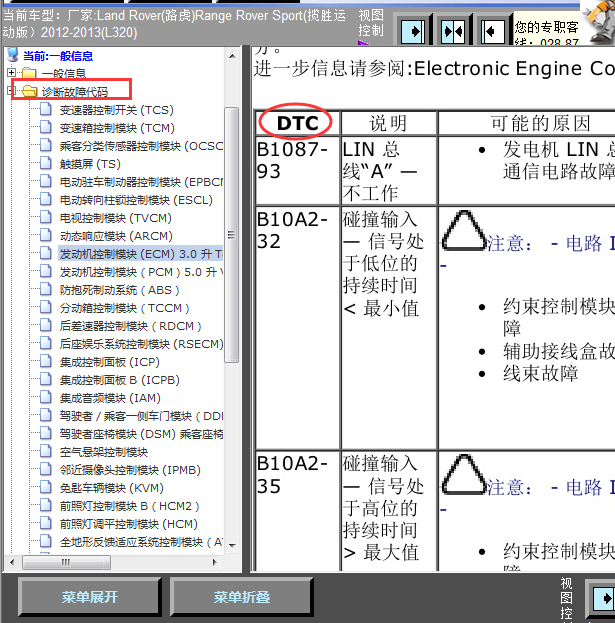Click page icon beside 触摸屏 (TS)
This screenshot has width=615, height=623.
tap(46, 163)
